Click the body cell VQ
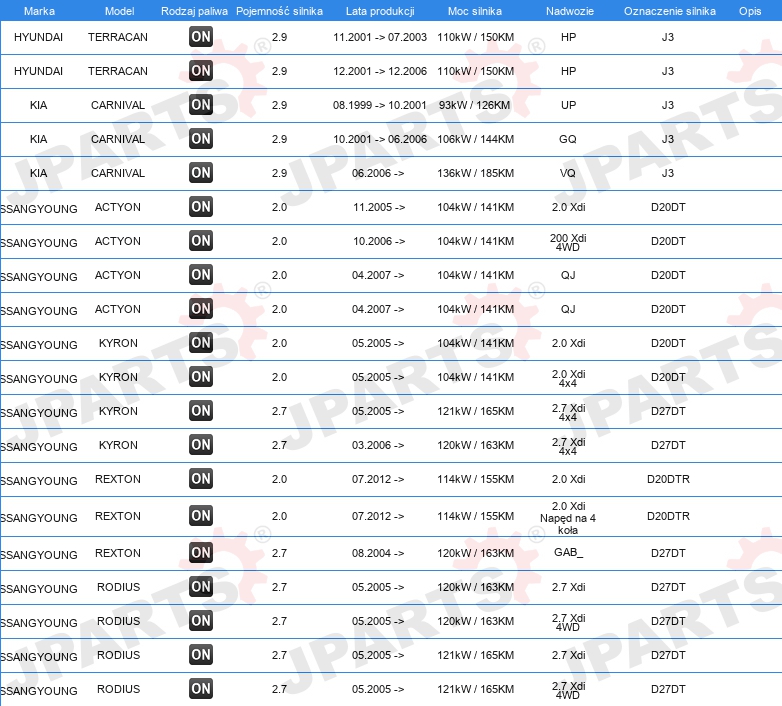782x706 pixels. 568,173
